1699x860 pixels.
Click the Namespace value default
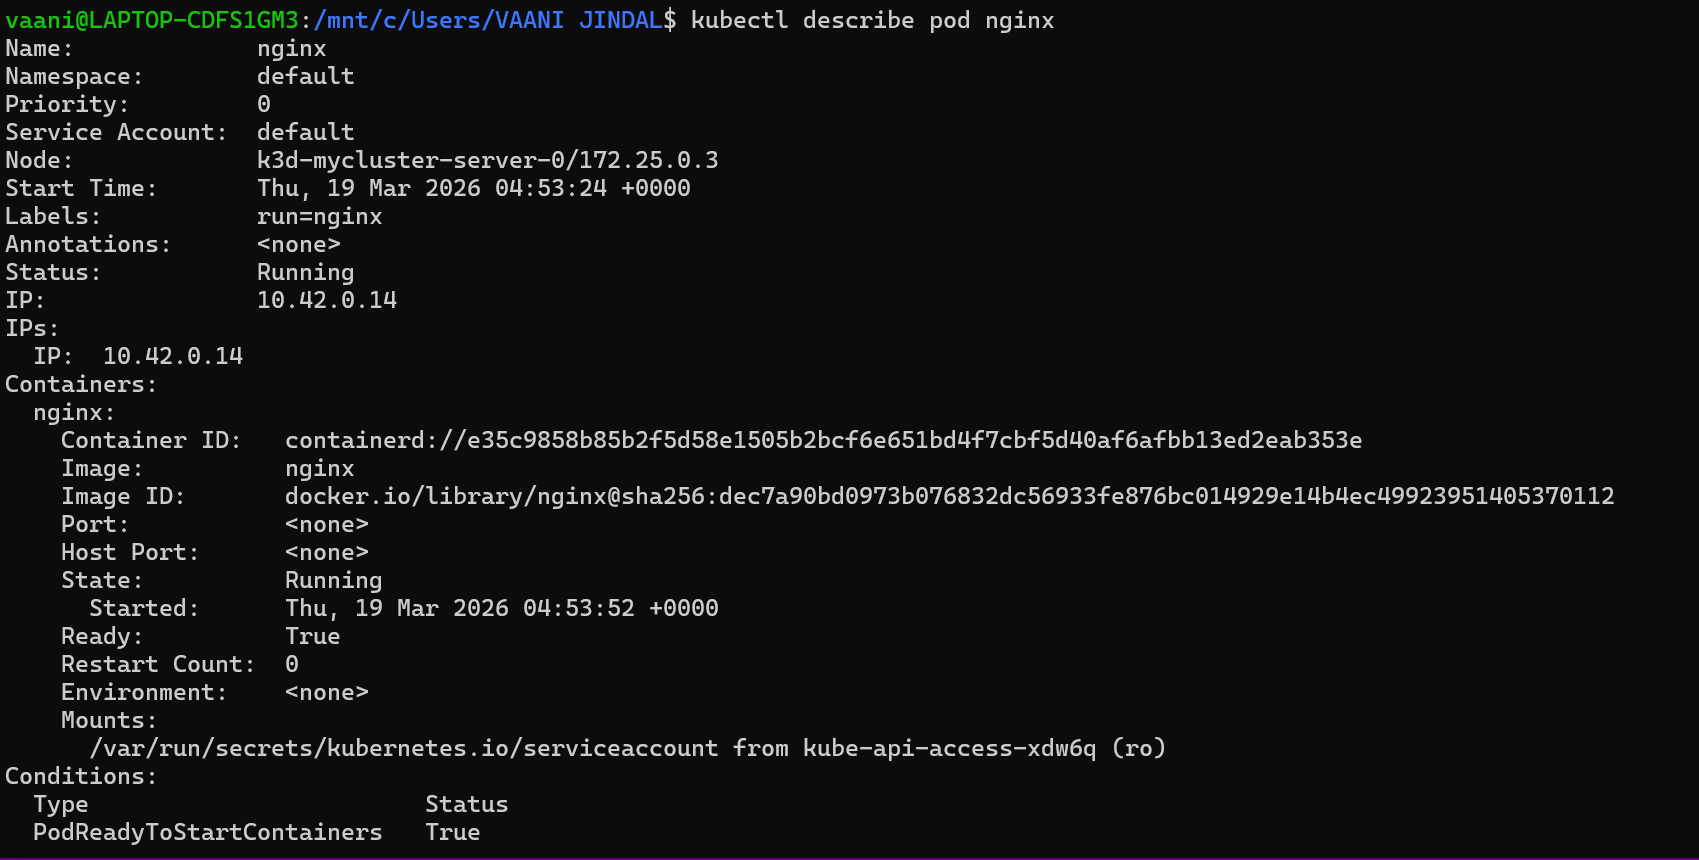coord(305,77)
